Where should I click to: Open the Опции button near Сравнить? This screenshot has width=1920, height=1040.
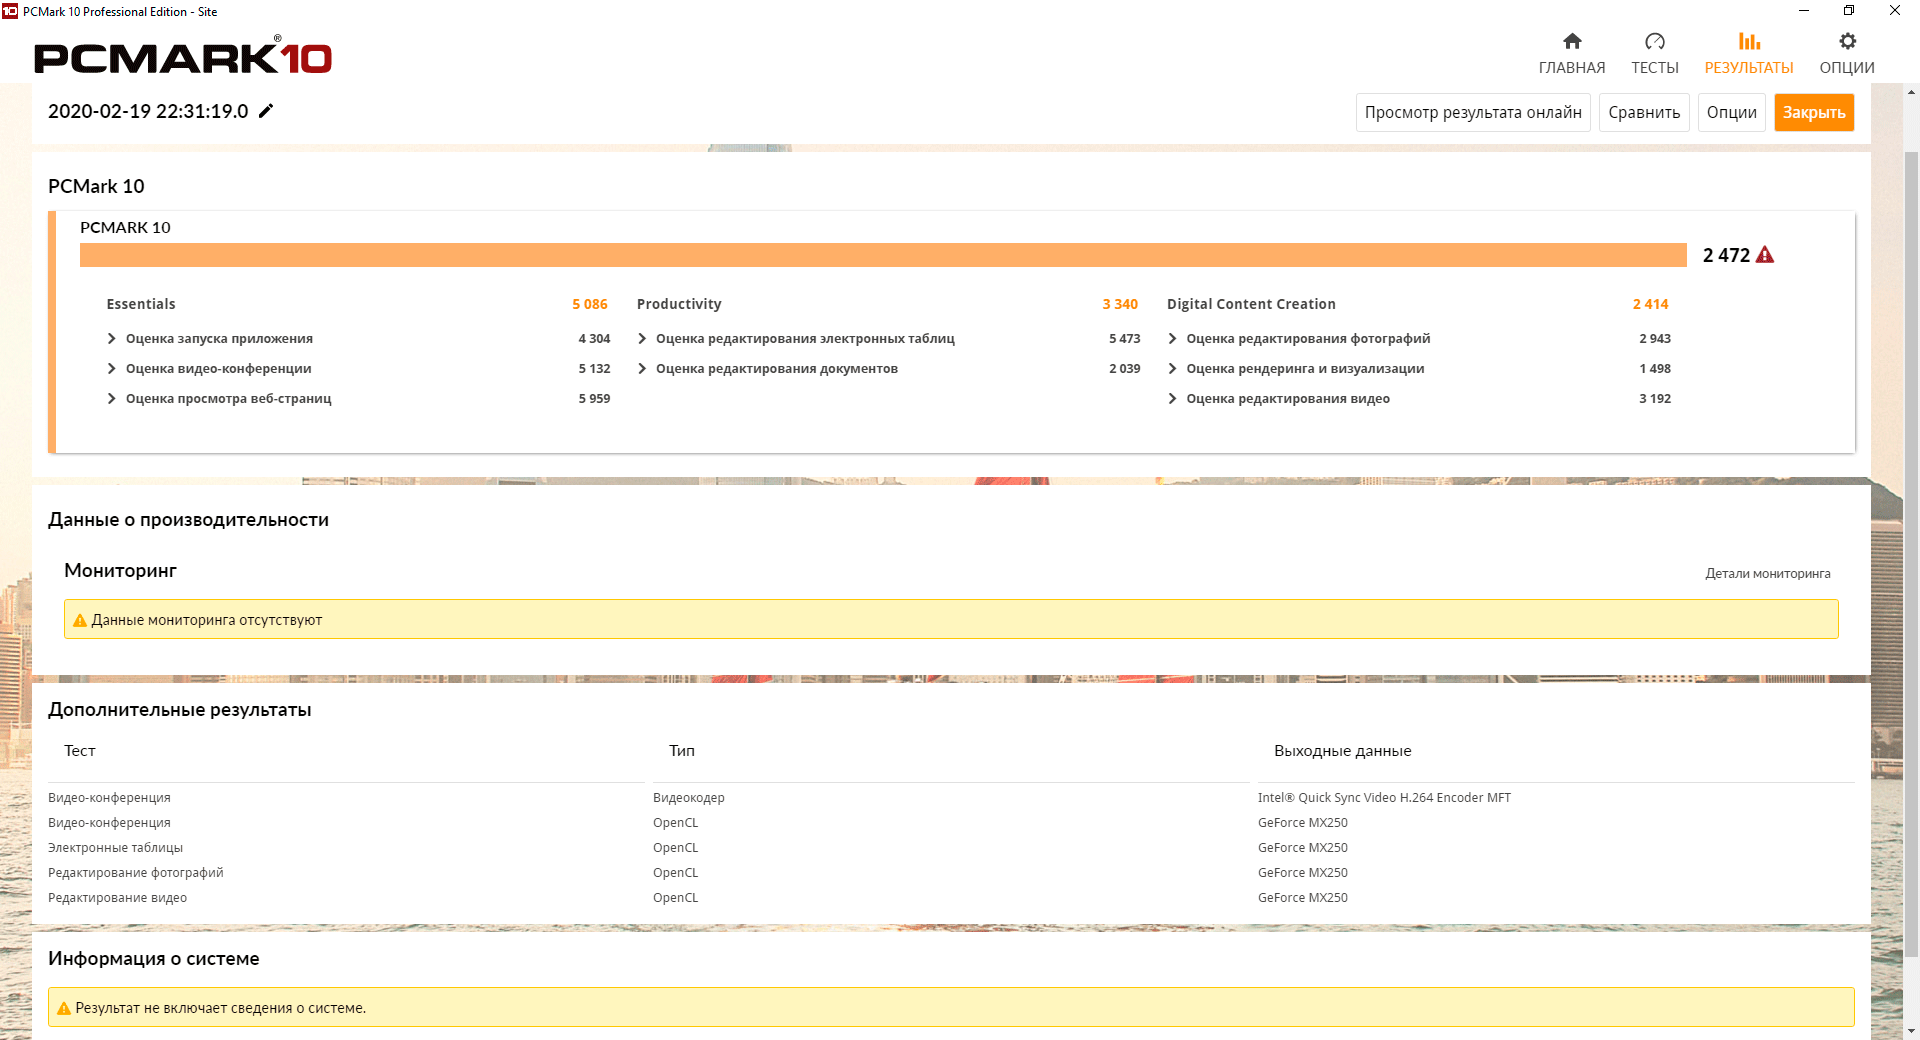tap(1732, 112)
